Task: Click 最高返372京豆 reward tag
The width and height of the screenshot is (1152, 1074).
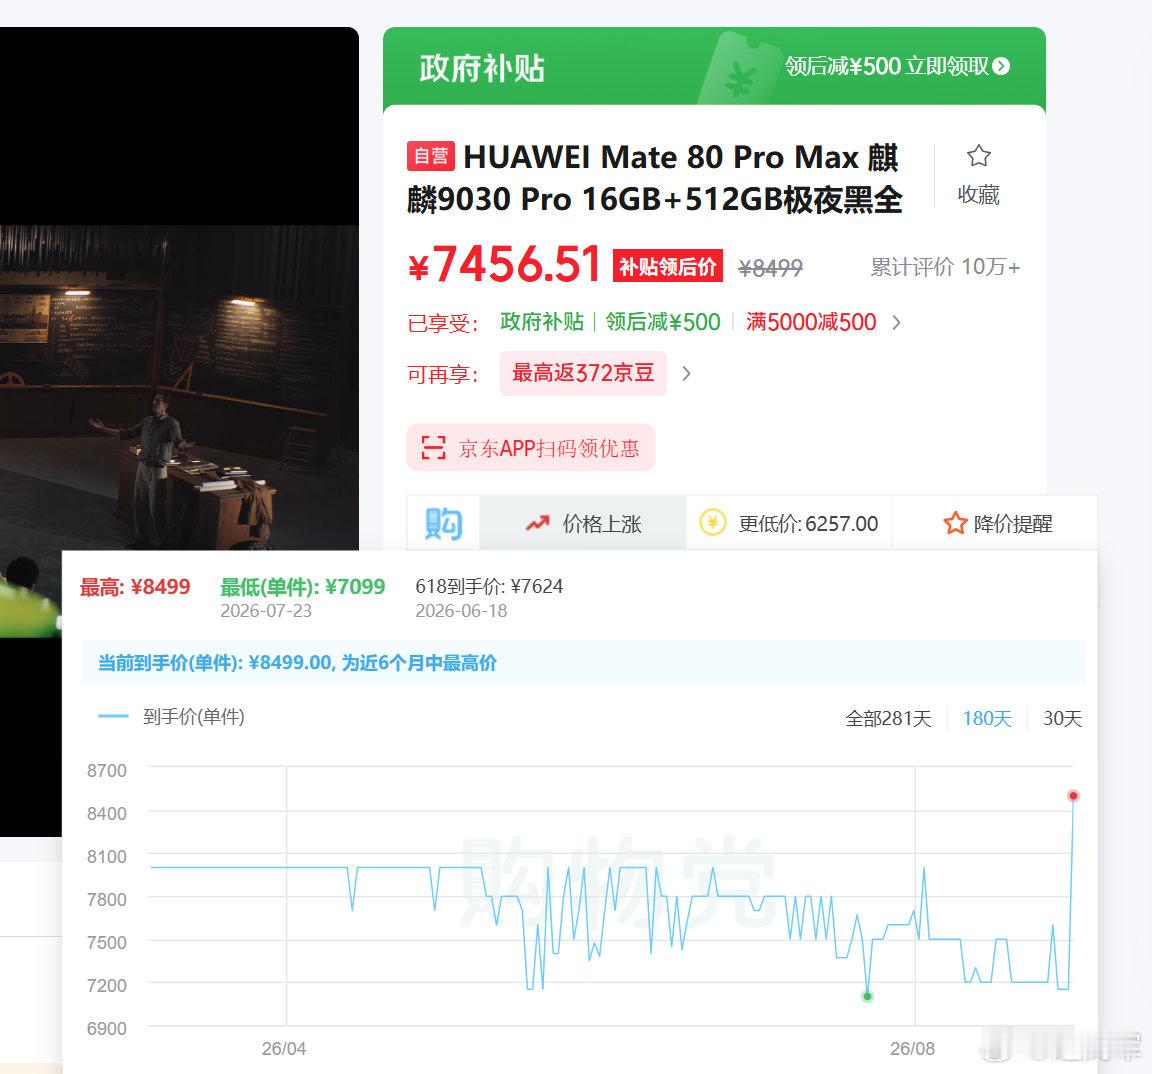Action: (x=583, y=373)
